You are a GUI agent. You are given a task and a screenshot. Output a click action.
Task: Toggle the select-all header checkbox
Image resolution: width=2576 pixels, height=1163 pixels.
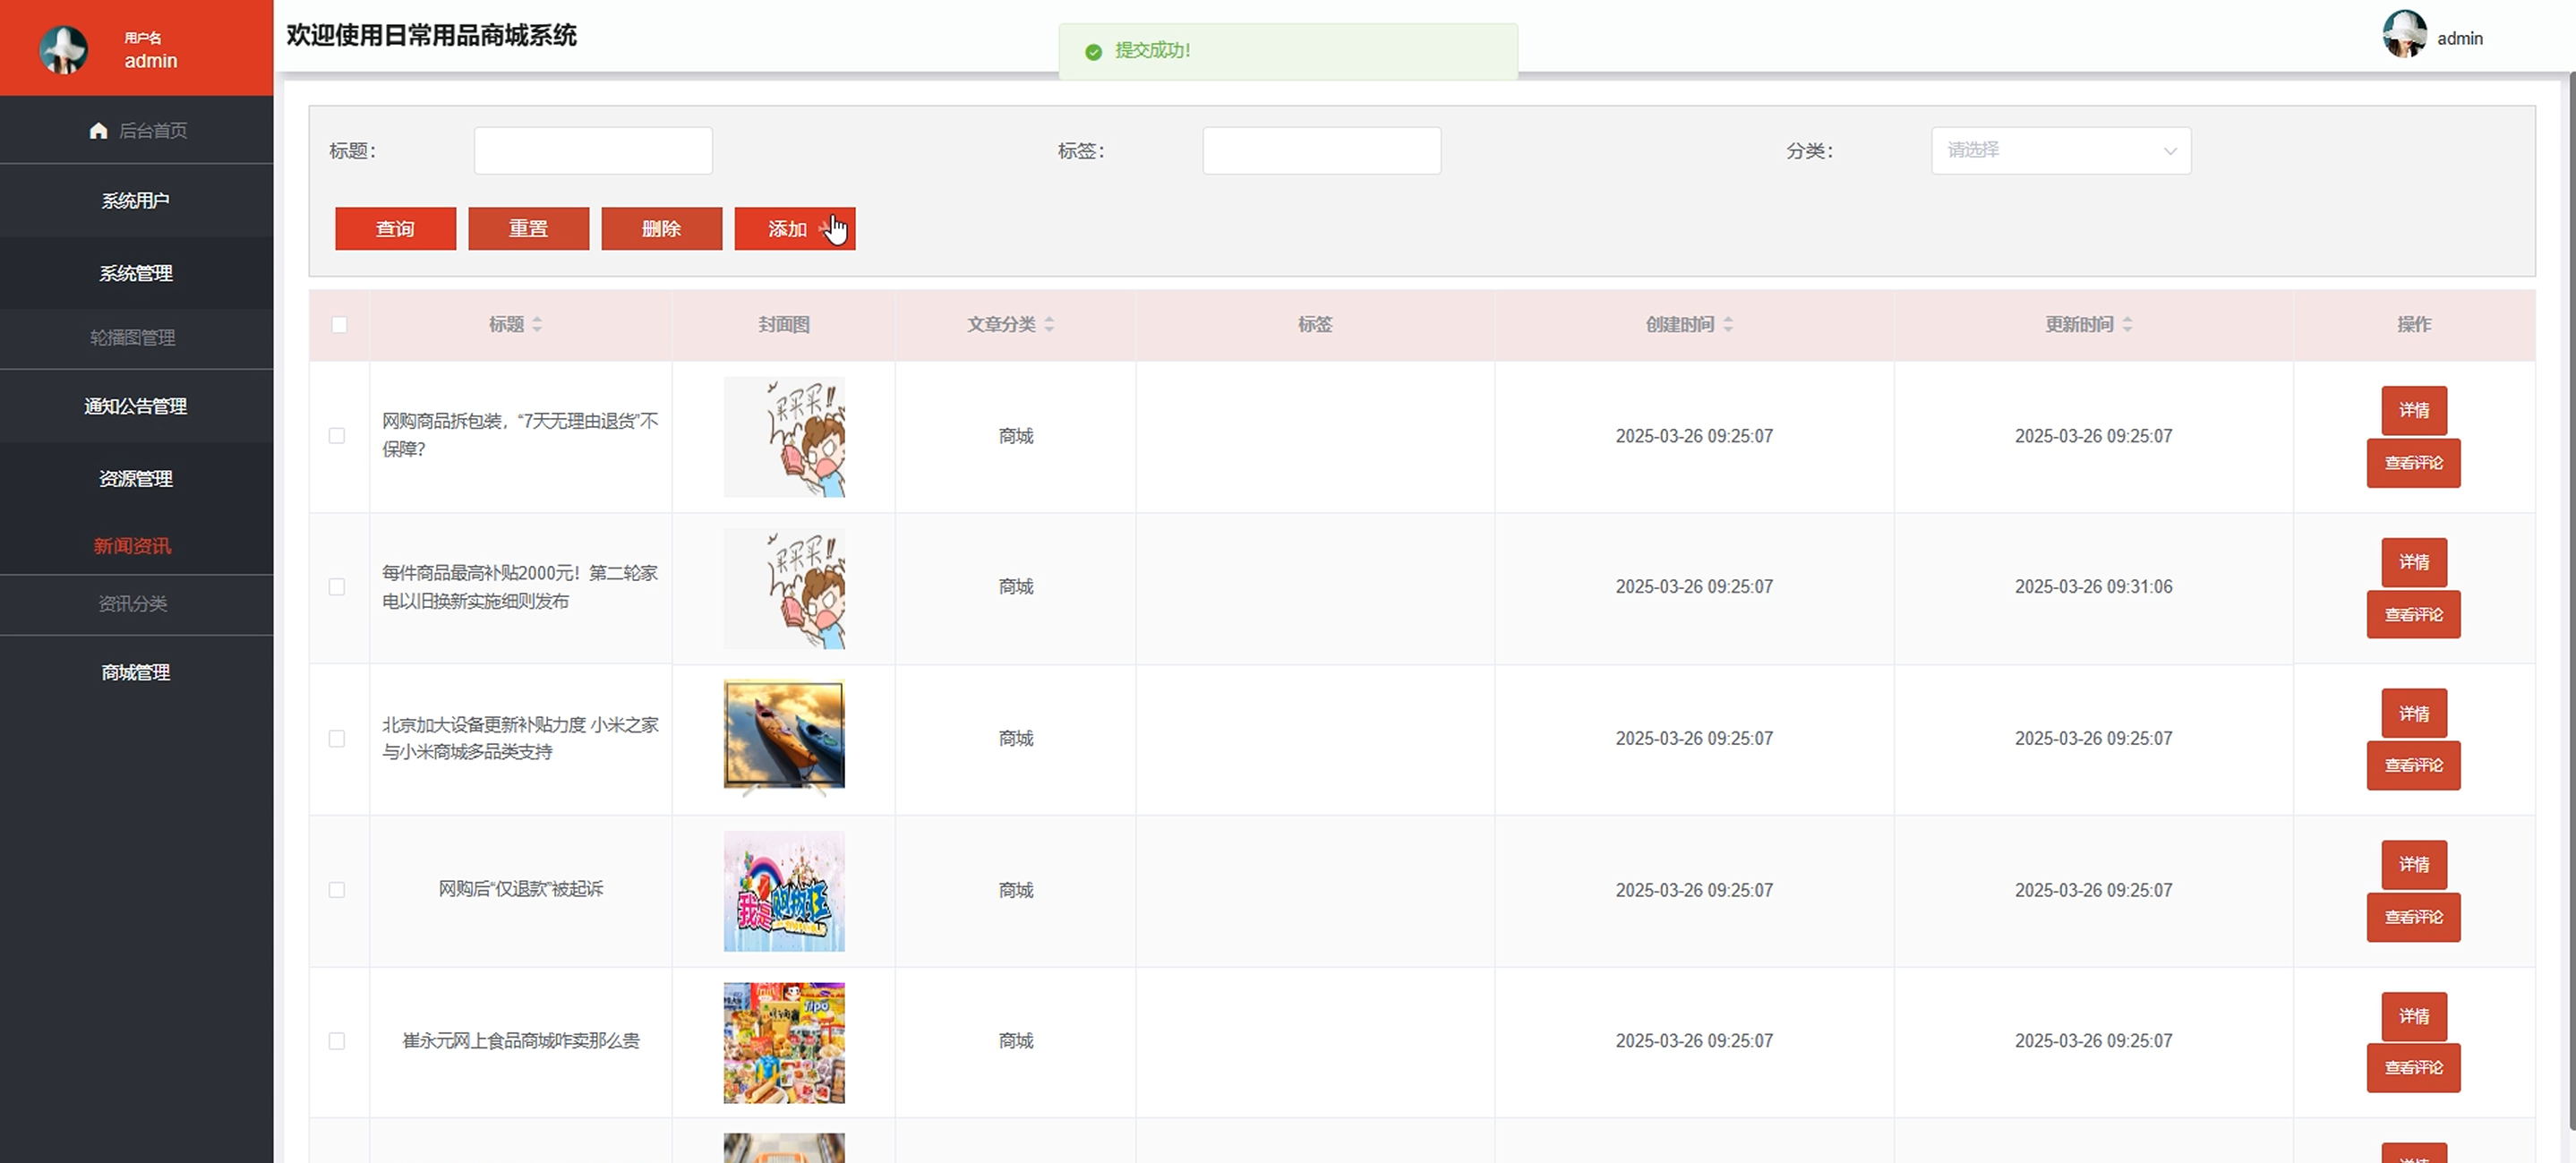(339, 324)
